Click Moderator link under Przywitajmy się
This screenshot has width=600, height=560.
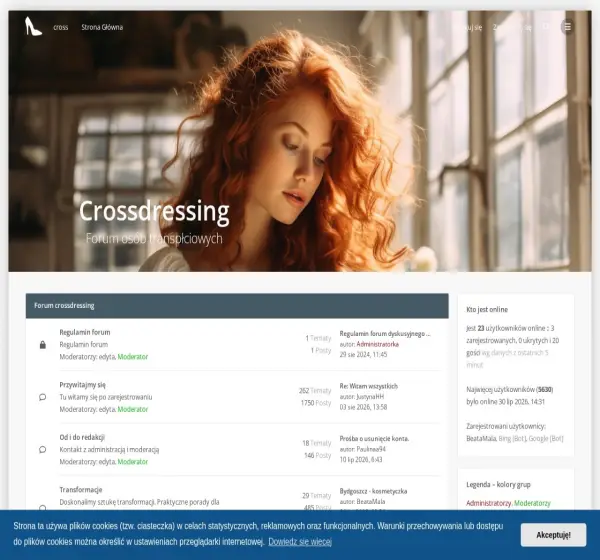[x=132, y=409]
